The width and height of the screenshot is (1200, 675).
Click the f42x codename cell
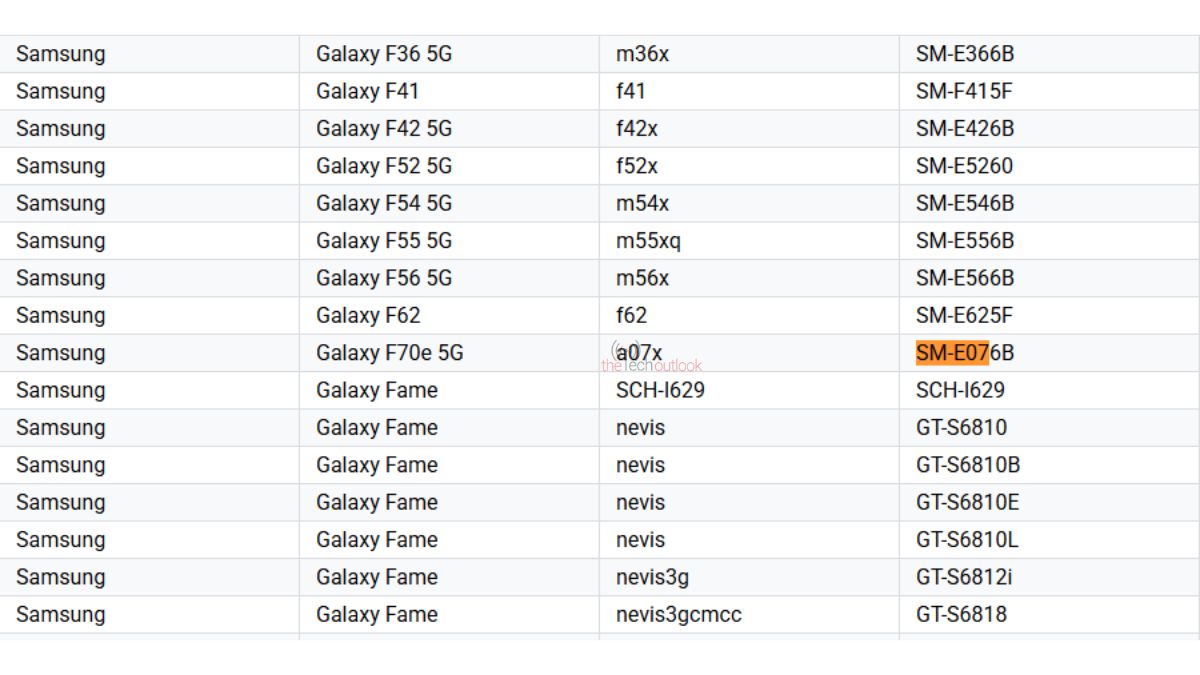click(637, 128)
